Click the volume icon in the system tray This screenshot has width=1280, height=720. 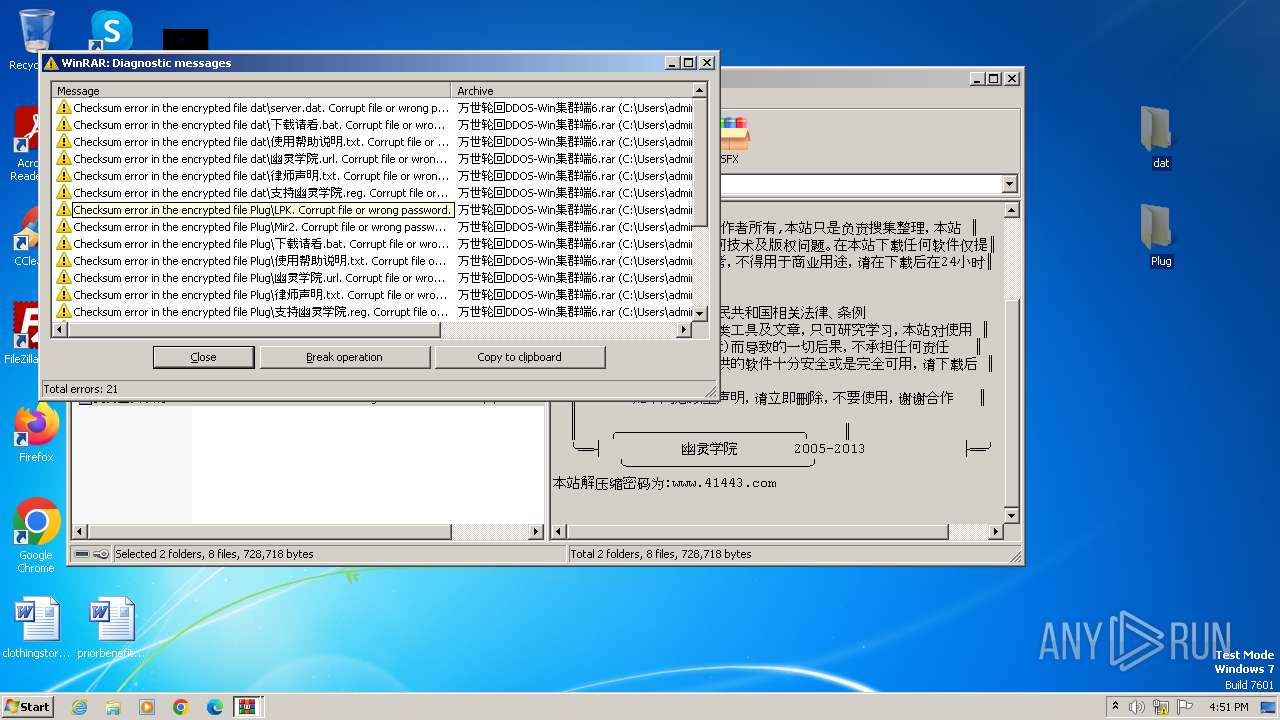click(1138, 706)
